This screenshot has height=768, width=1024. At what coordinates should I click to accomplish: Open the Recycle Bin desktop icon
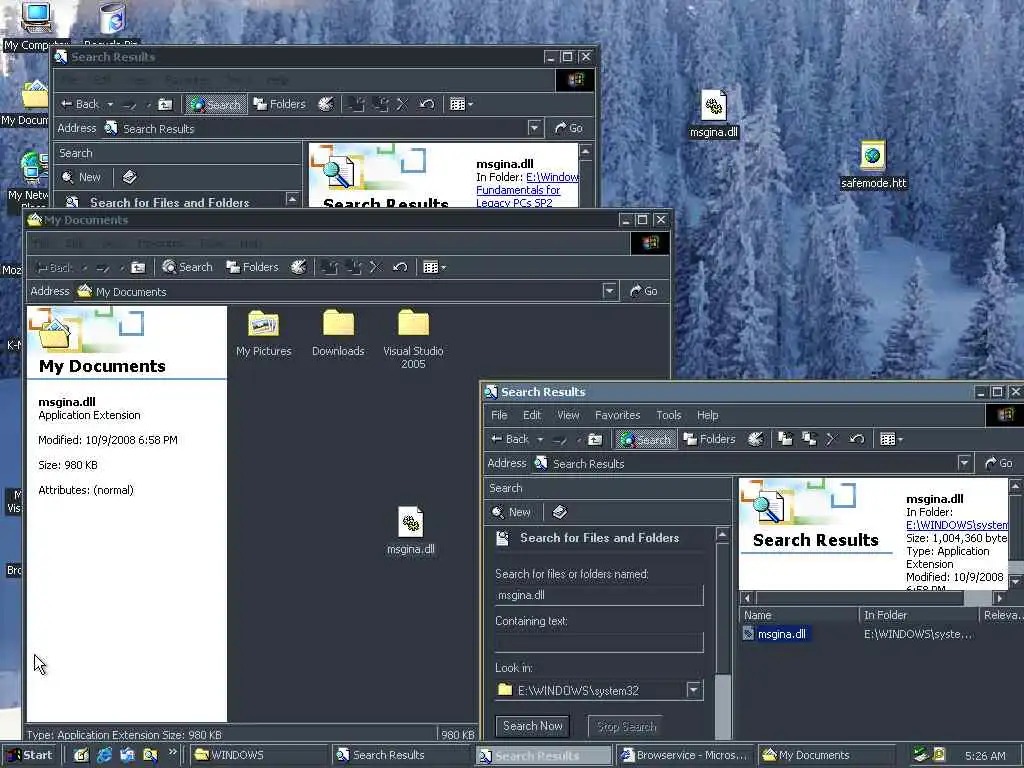coord(112,24)
